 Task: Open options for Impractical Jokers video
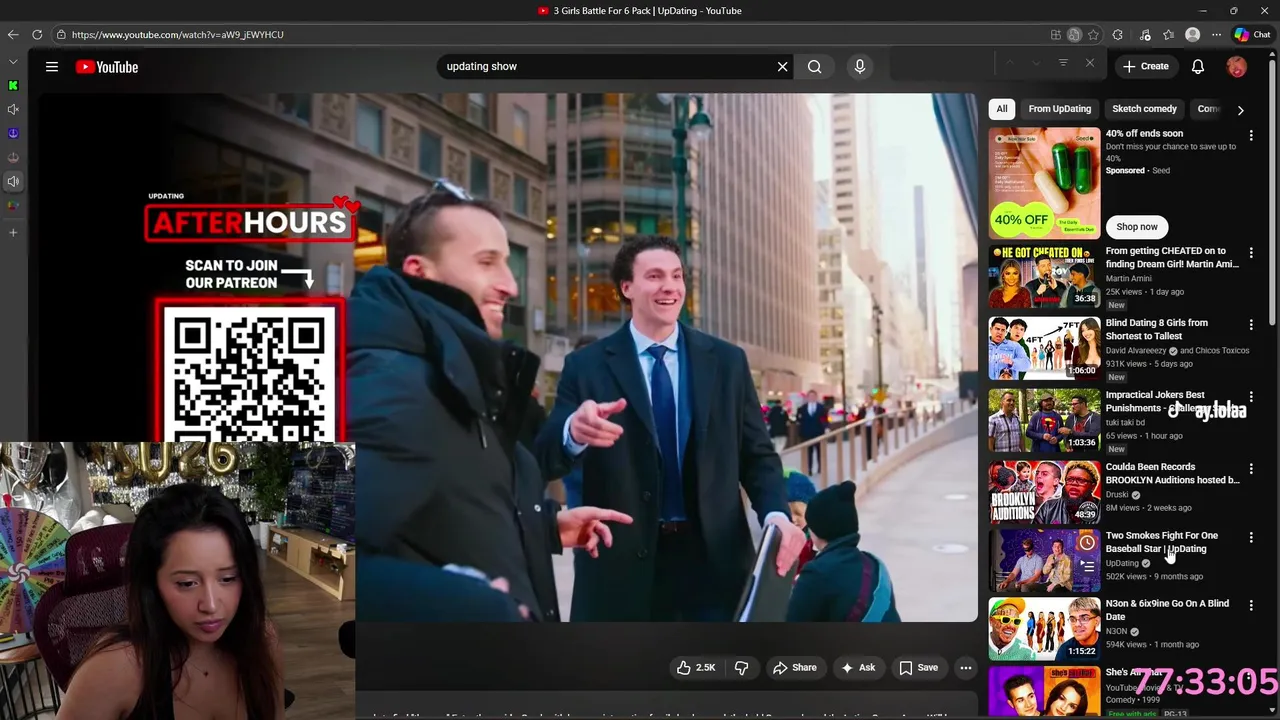coord(1251,397)
